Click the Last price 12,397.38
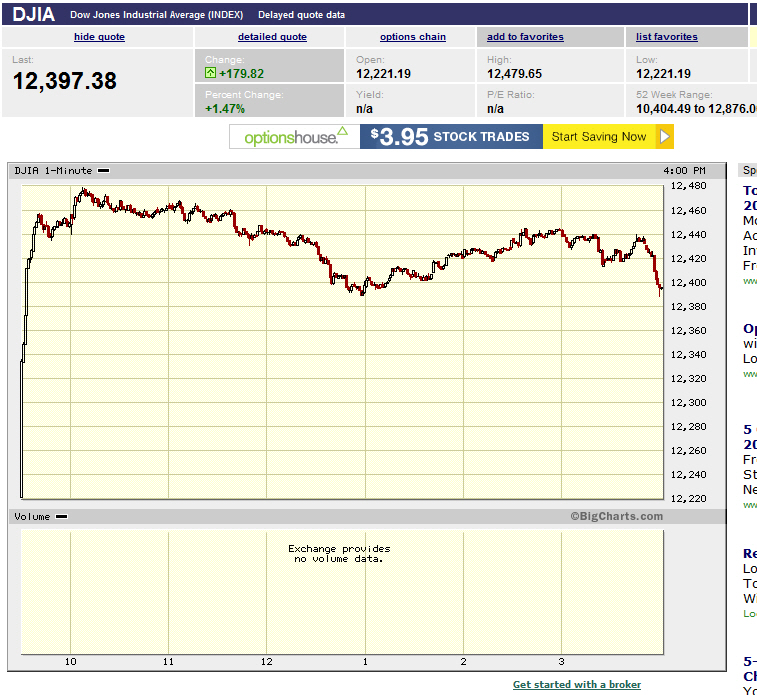 pyautogui.click(x=65, y=81)
